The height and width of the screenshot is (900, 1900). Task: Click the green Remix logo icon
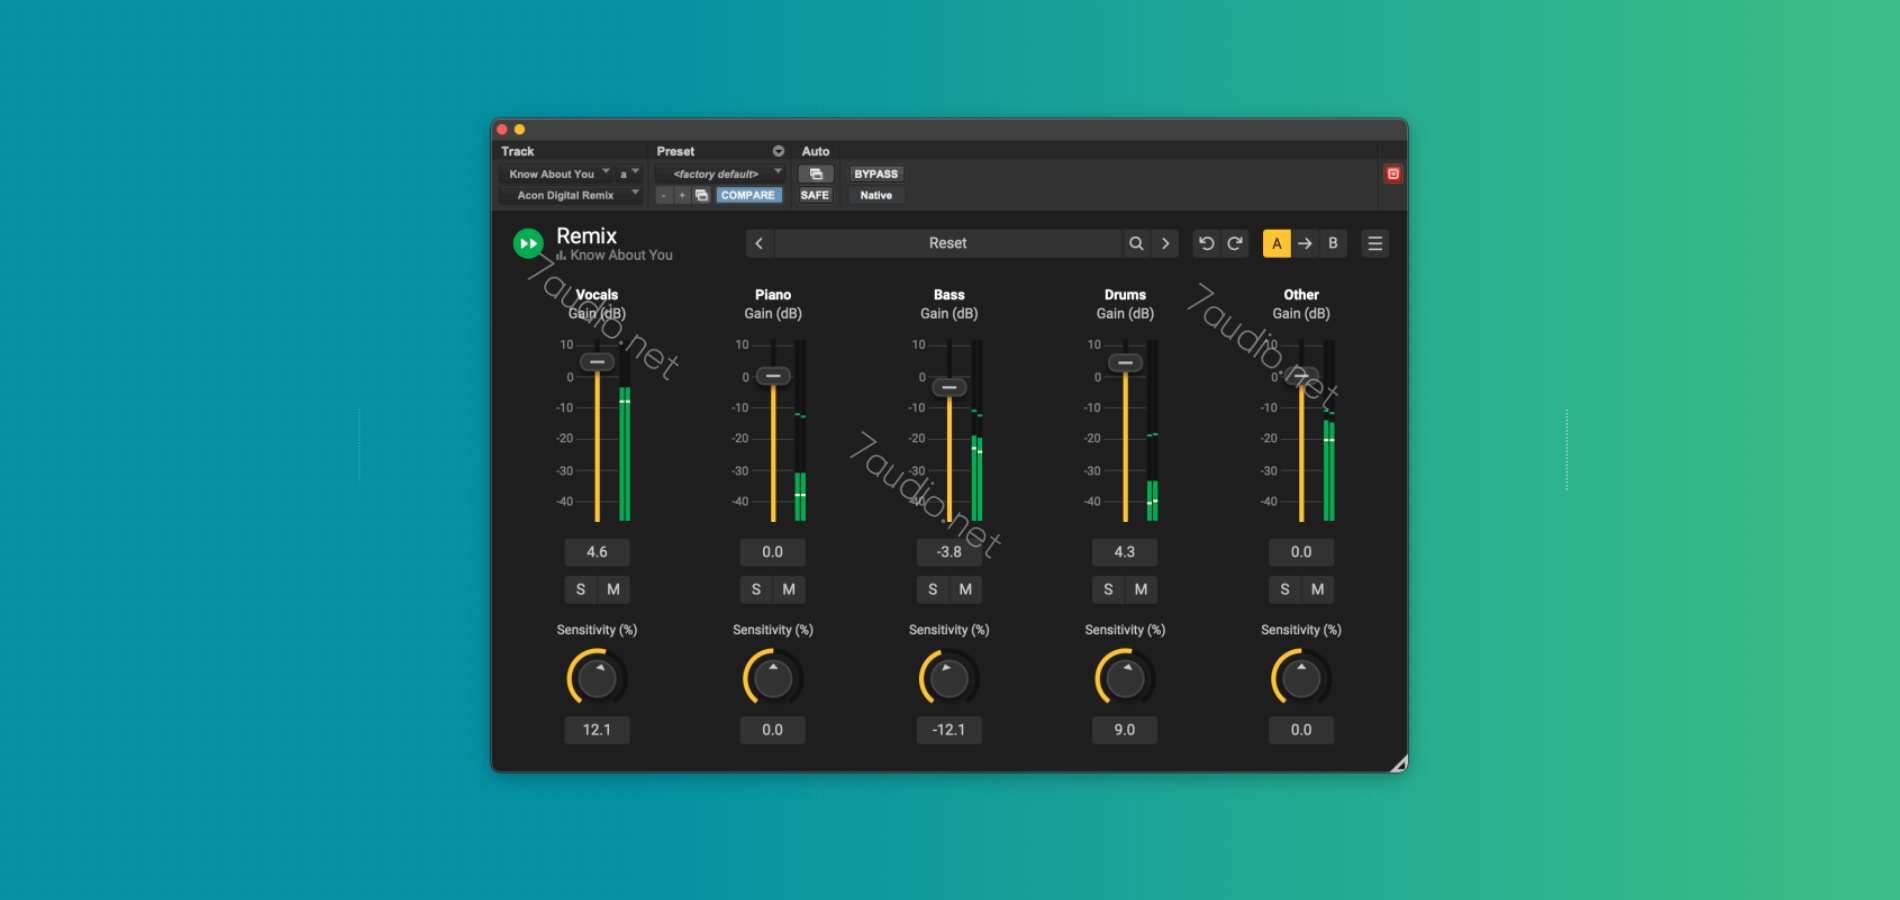click(x=528, y=243)
